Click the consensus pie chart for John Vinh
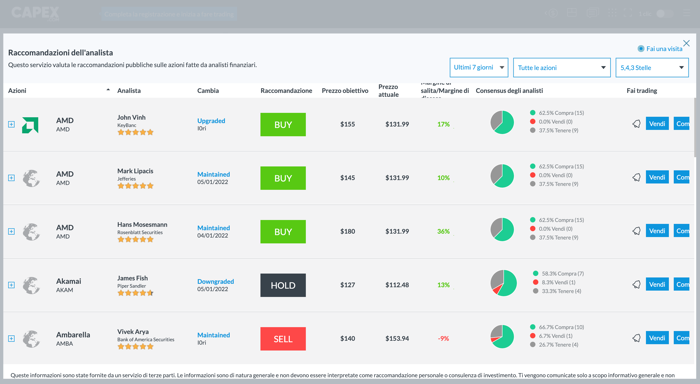This screenshot has width=700, height=384. click(502, 122)
